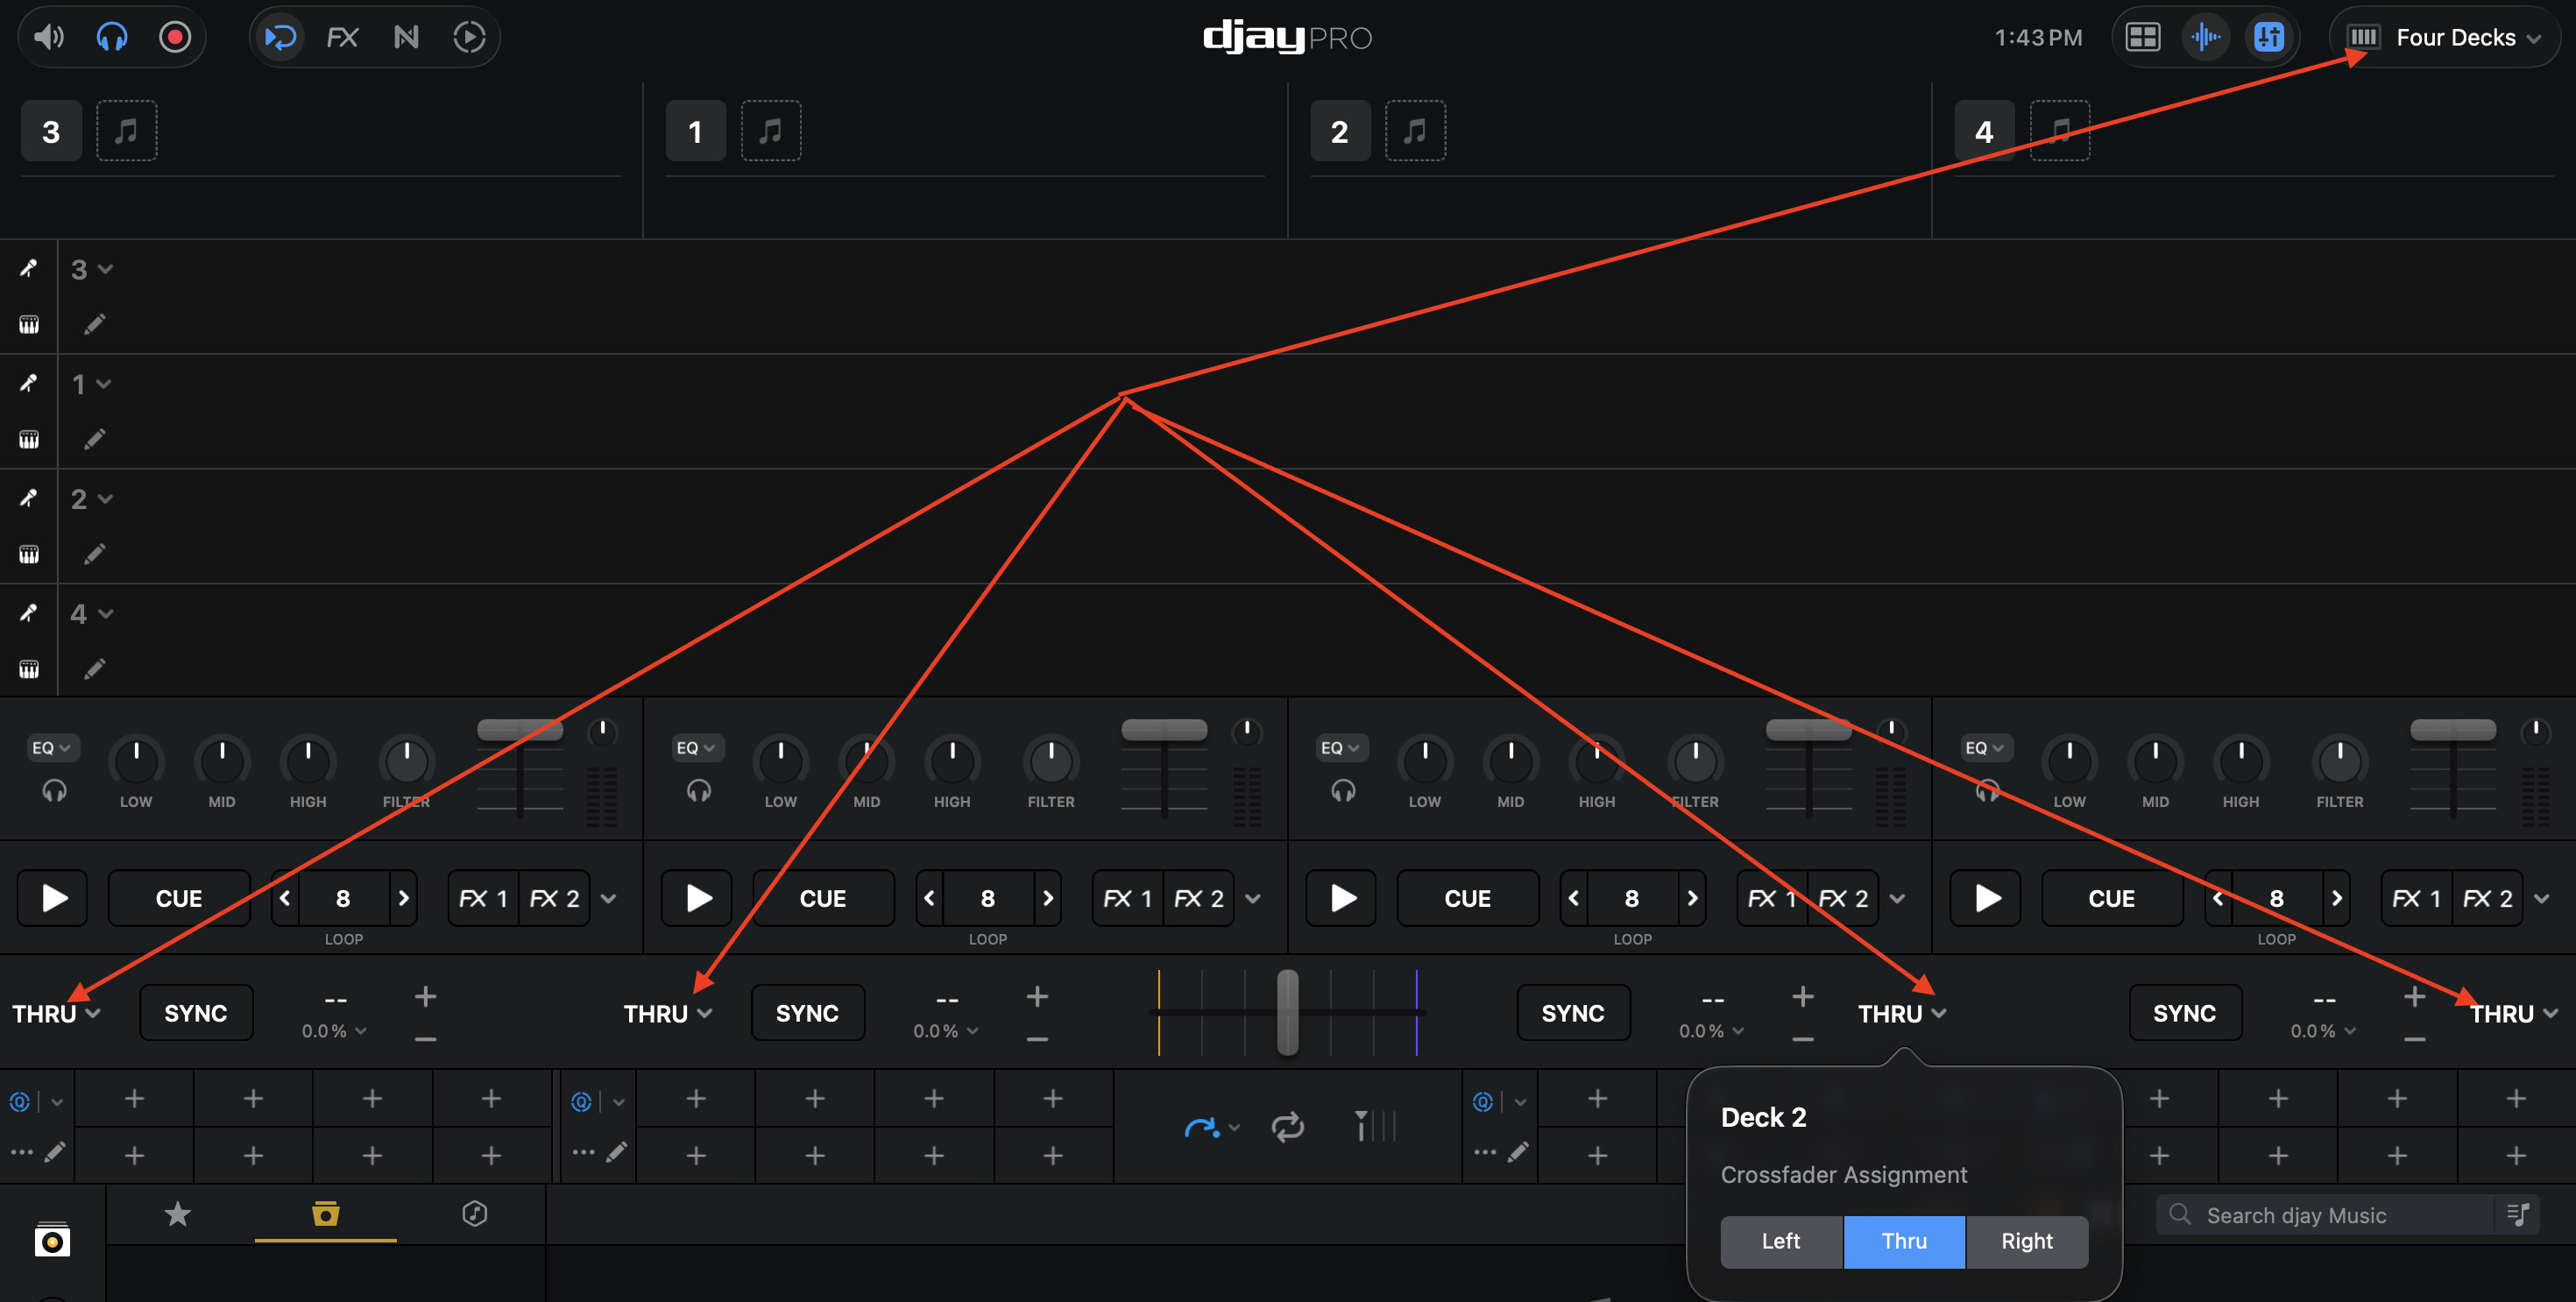Click SYNC button for deck 1

807,1013
